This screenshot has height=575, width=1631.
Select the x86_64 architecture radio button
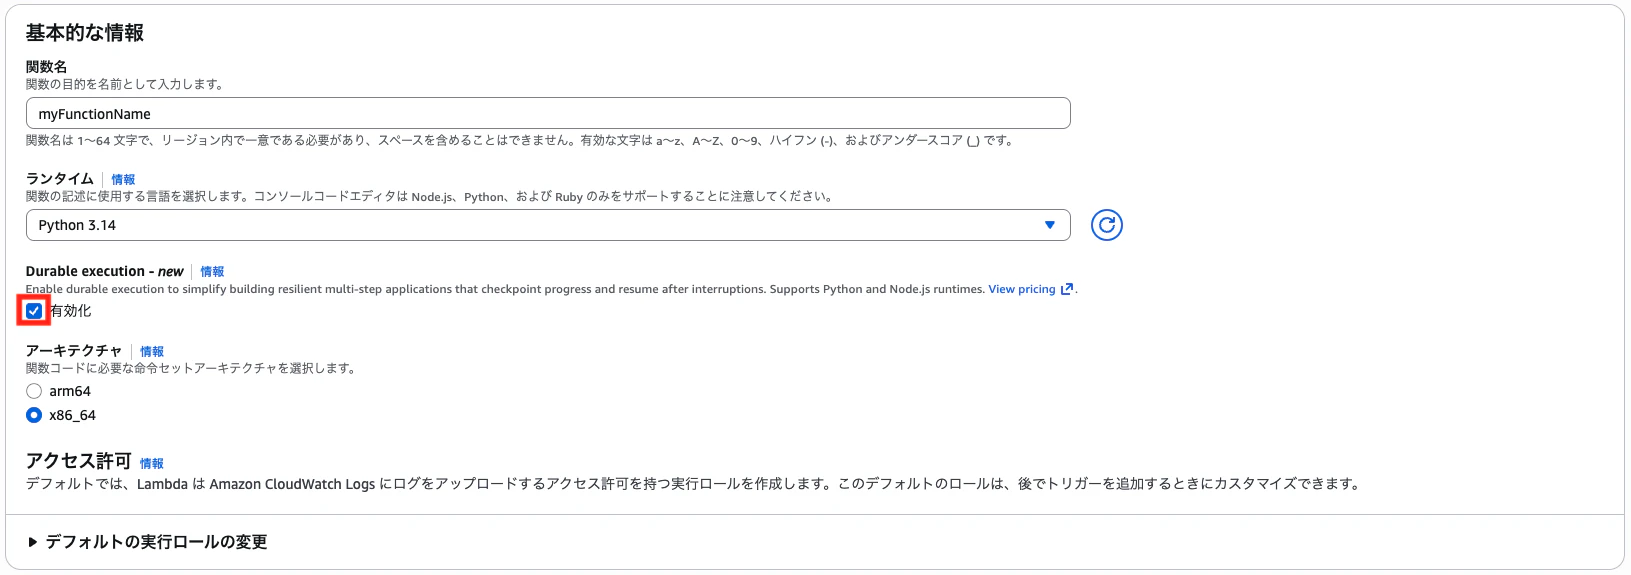34,415
